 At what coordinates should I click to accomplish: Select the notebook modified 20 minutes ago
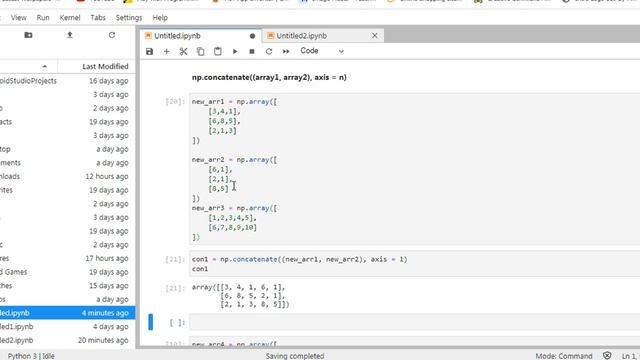click(67, 340)
